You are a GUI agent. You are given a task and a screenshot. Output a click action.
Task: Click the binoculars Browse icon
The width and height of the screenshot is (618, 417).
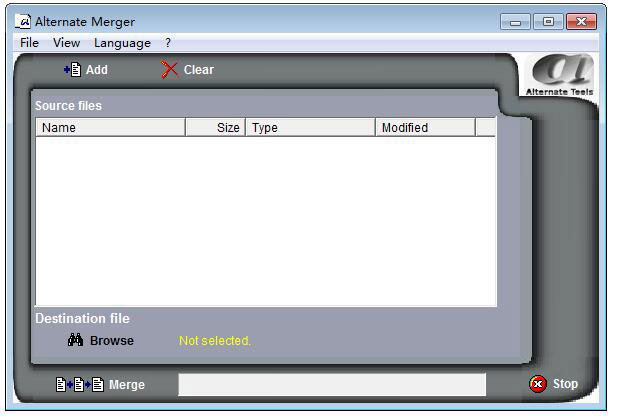pos(75,340)
